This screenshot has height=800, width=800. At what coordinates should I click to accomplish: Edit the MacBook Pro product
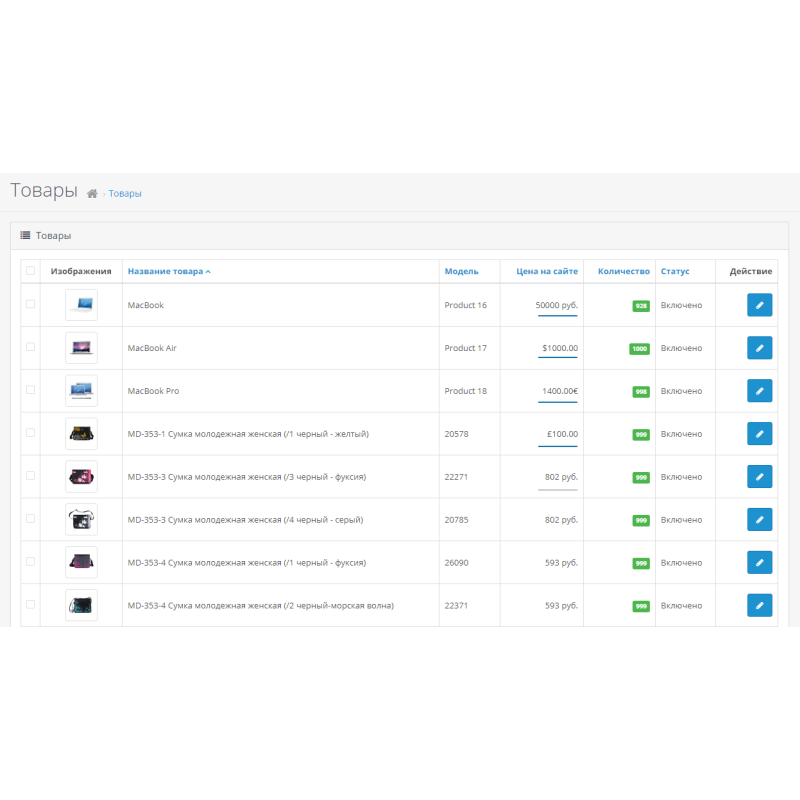tap(759, 391)
